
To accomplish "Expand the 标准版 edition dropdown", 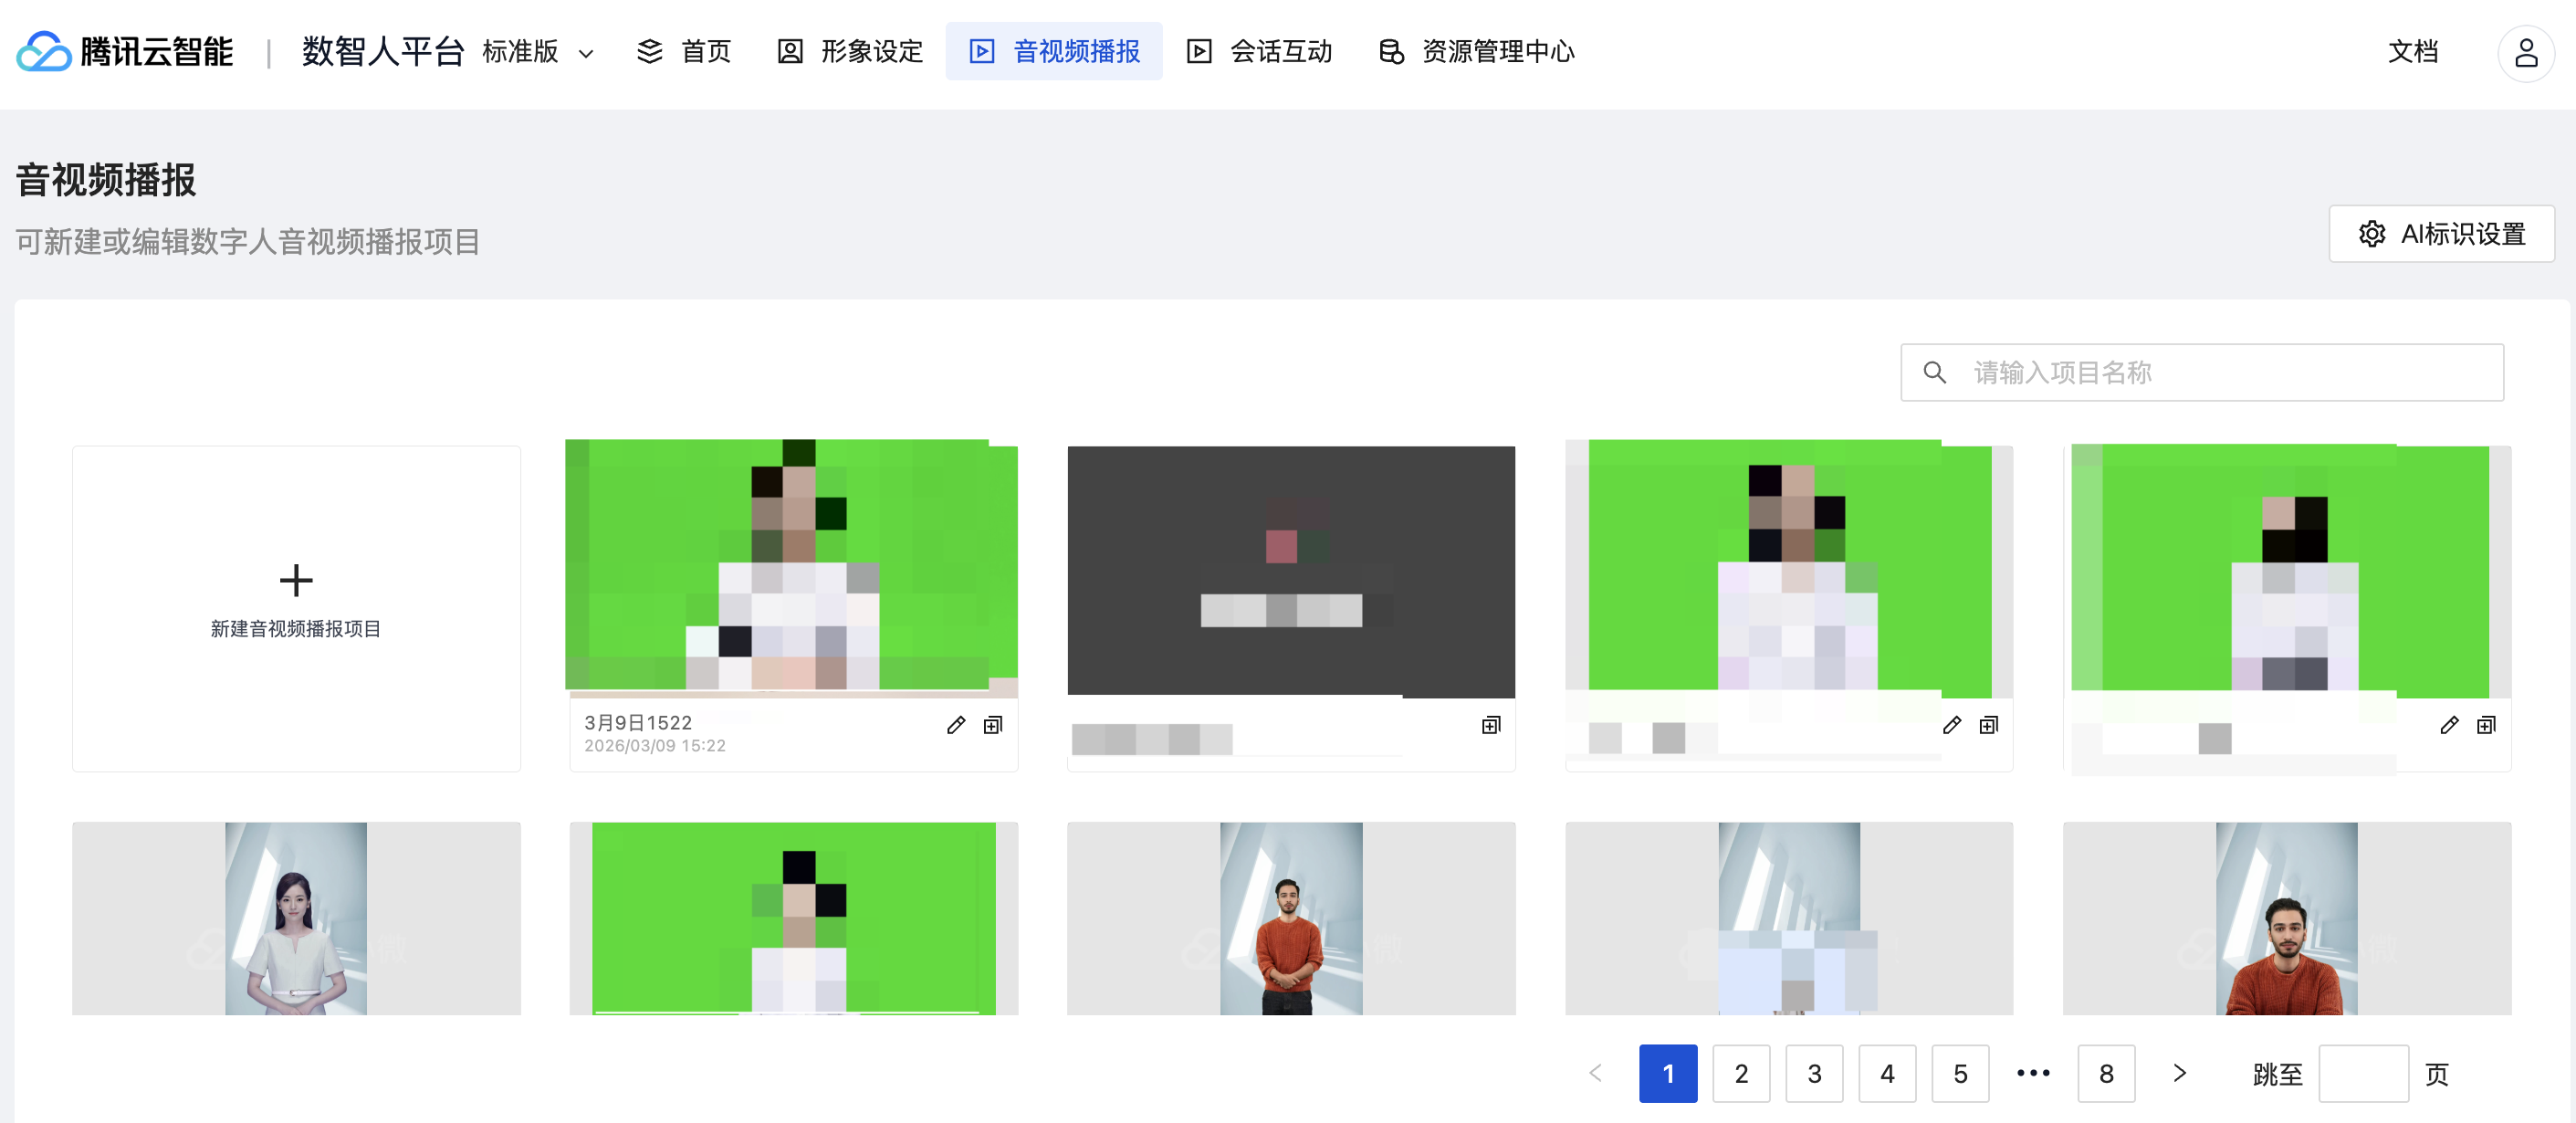I will [x=538, y=52].
